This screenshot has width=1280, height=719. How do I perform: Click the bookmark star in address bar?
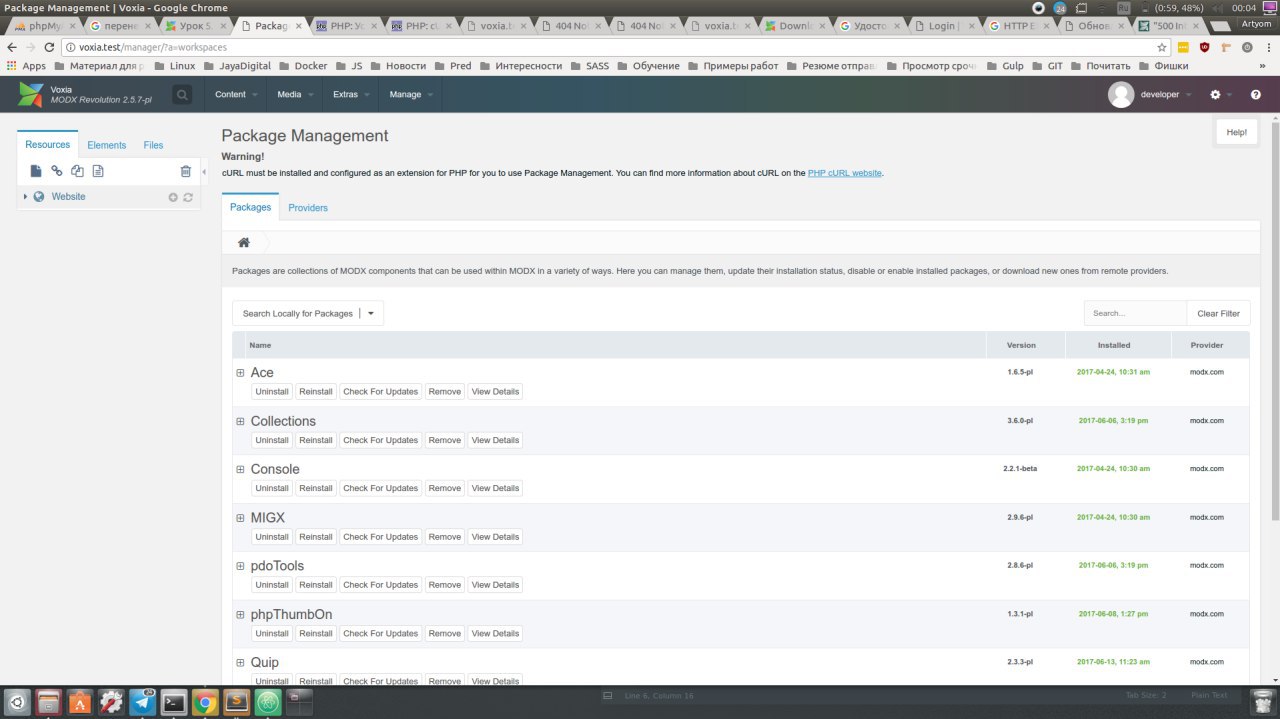click(1162, 47)
